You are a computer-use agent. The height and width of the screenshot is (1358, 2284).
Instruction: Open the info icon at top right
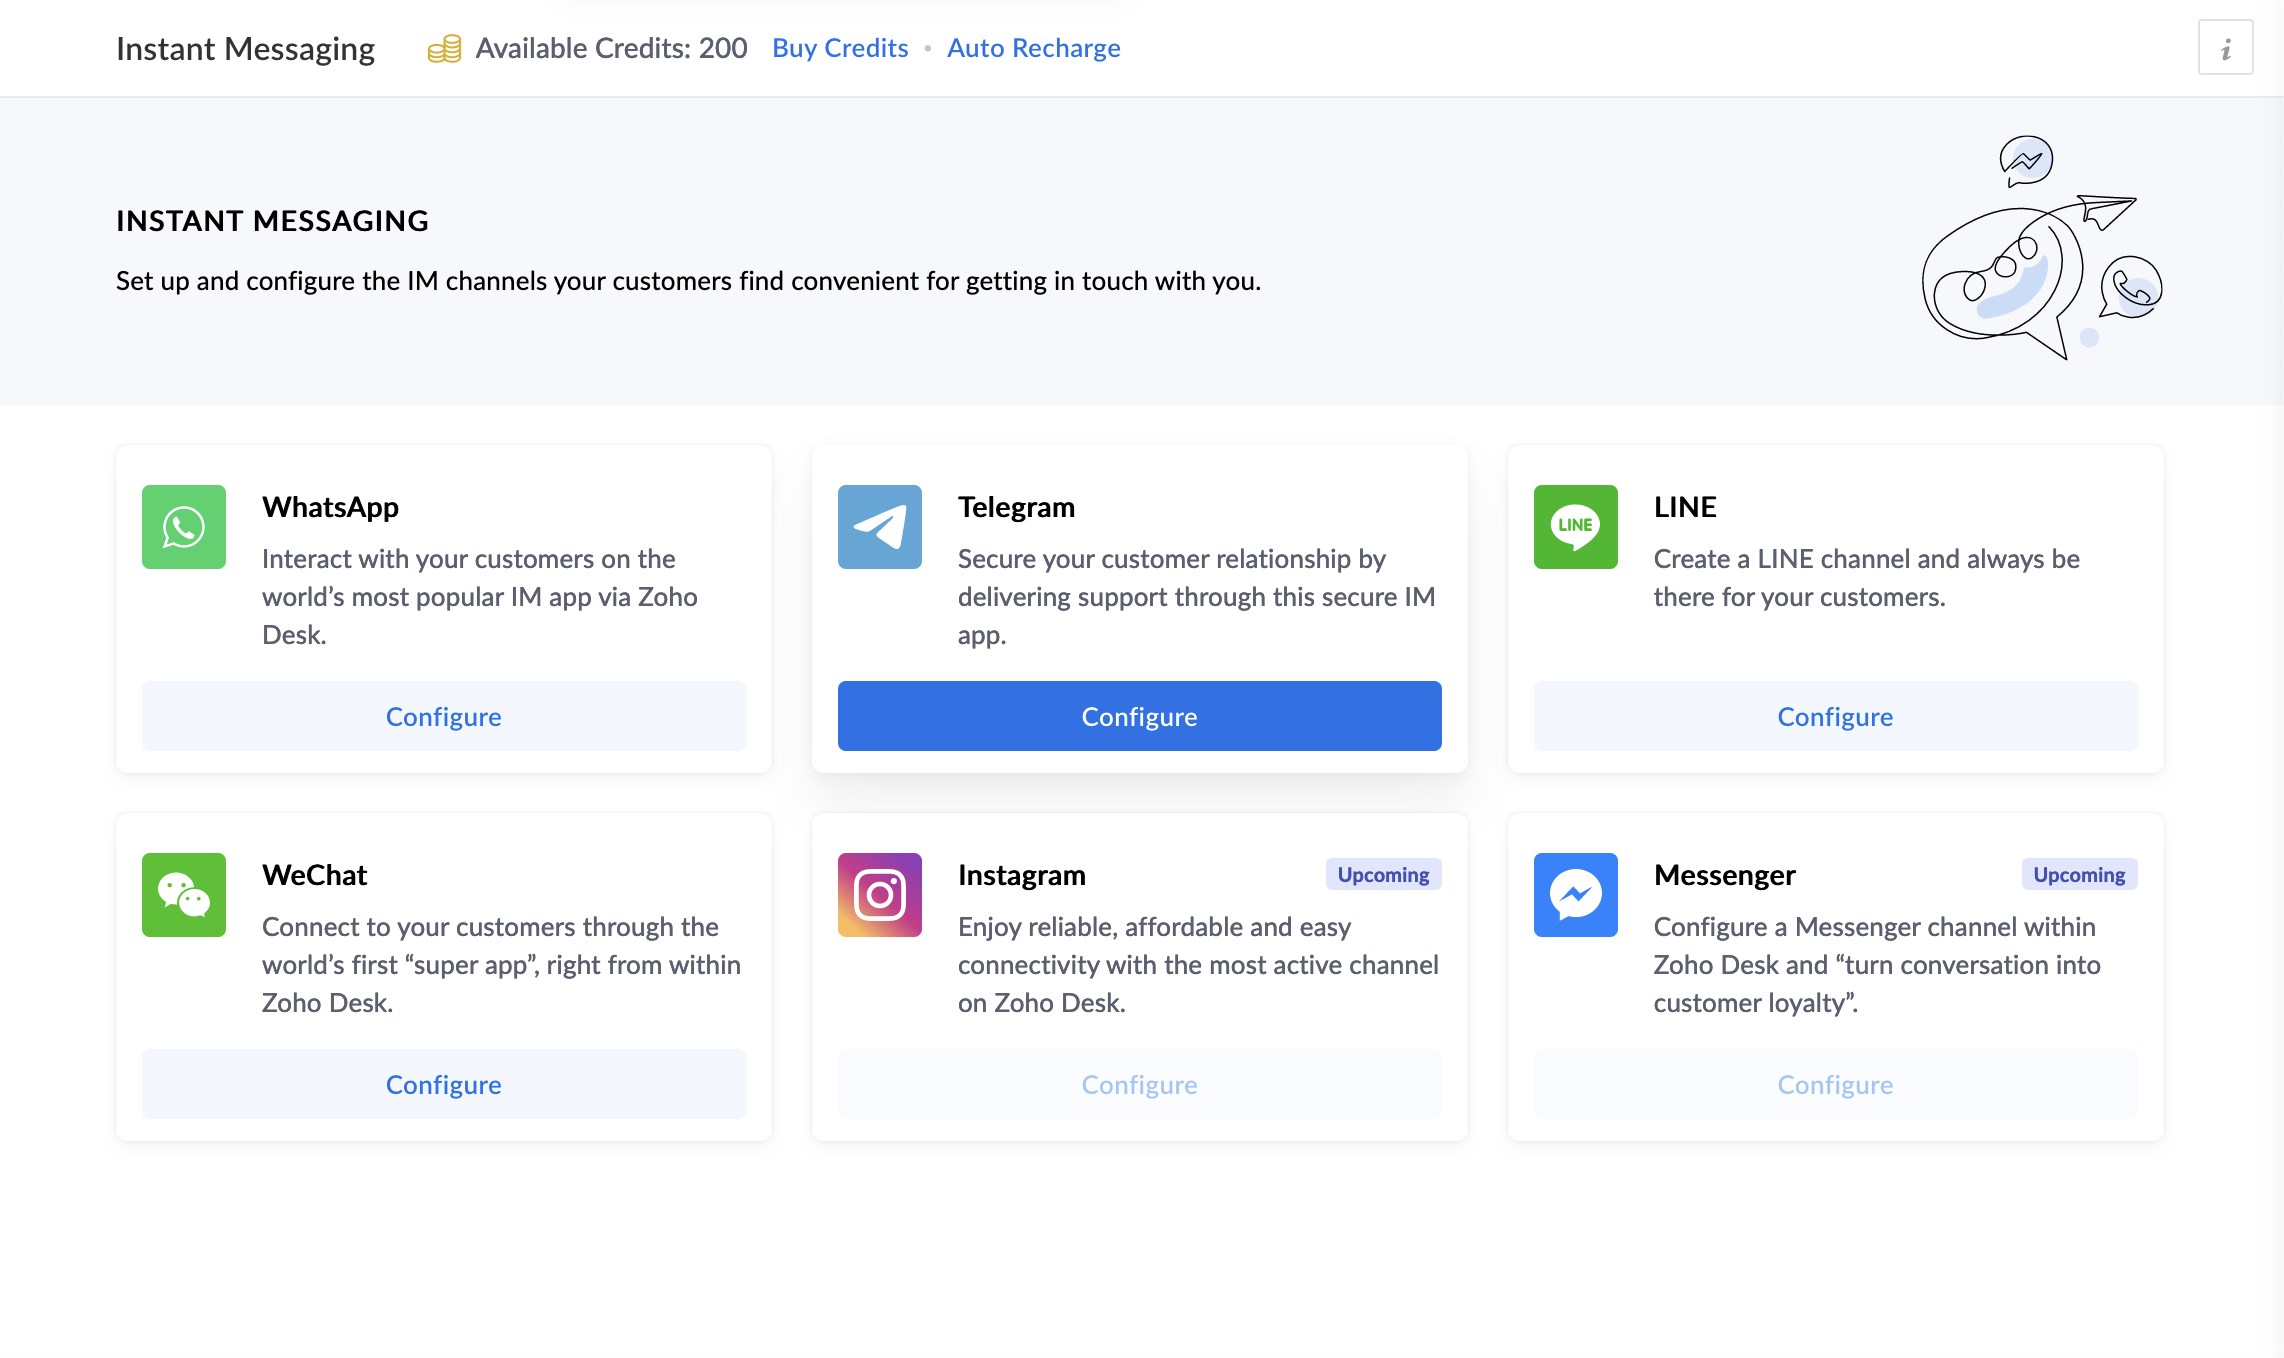(2226, 48)
